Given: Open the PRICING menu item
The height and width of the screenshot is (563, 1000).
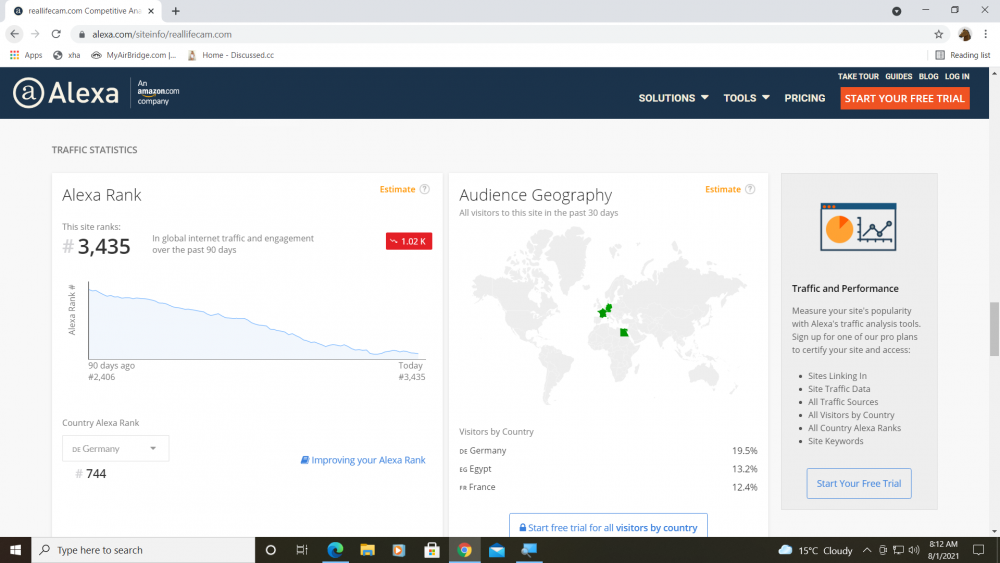Looking at the screenshot, I should [x=805, y=98].
